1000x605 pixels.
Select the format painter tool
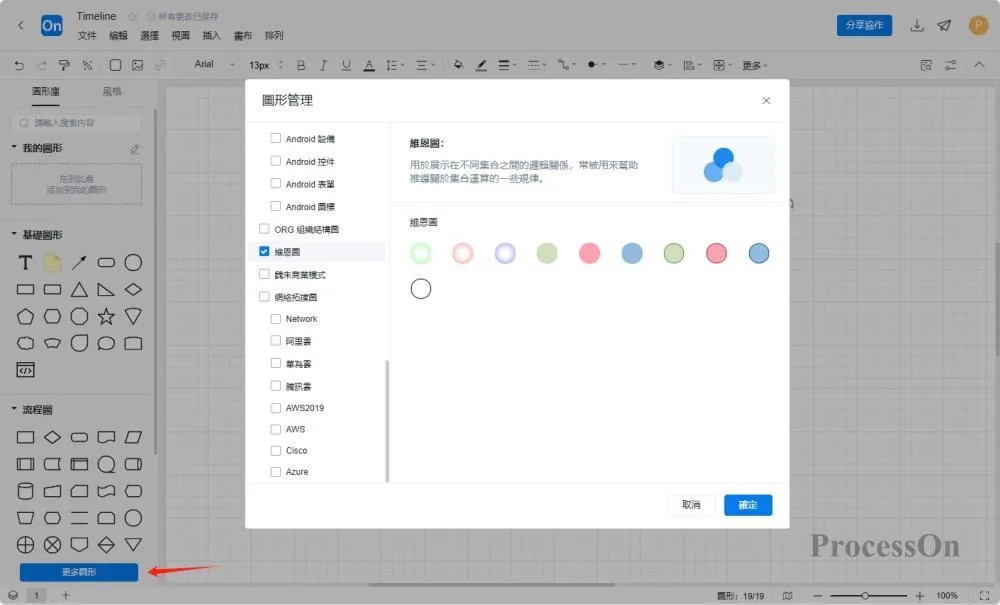tap(64, 65)
